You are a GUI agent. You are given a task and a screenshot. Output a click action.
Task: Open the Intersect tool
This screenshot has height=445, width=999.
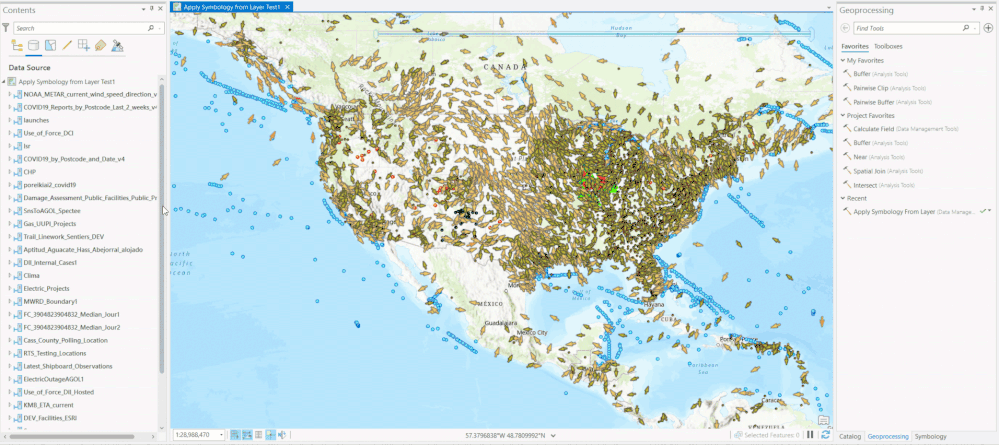tap(865, 185)
